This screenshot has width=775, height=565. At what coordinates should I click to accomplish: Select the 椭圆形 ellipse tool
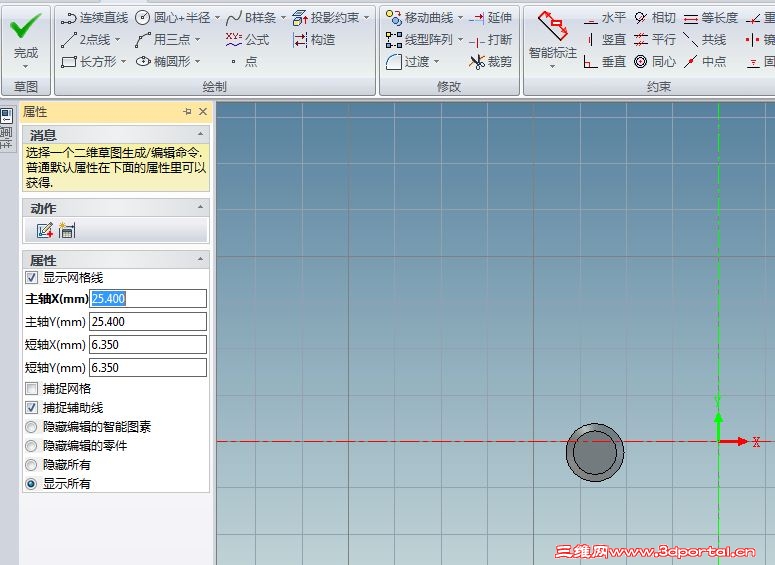click(x=163, y=61)
